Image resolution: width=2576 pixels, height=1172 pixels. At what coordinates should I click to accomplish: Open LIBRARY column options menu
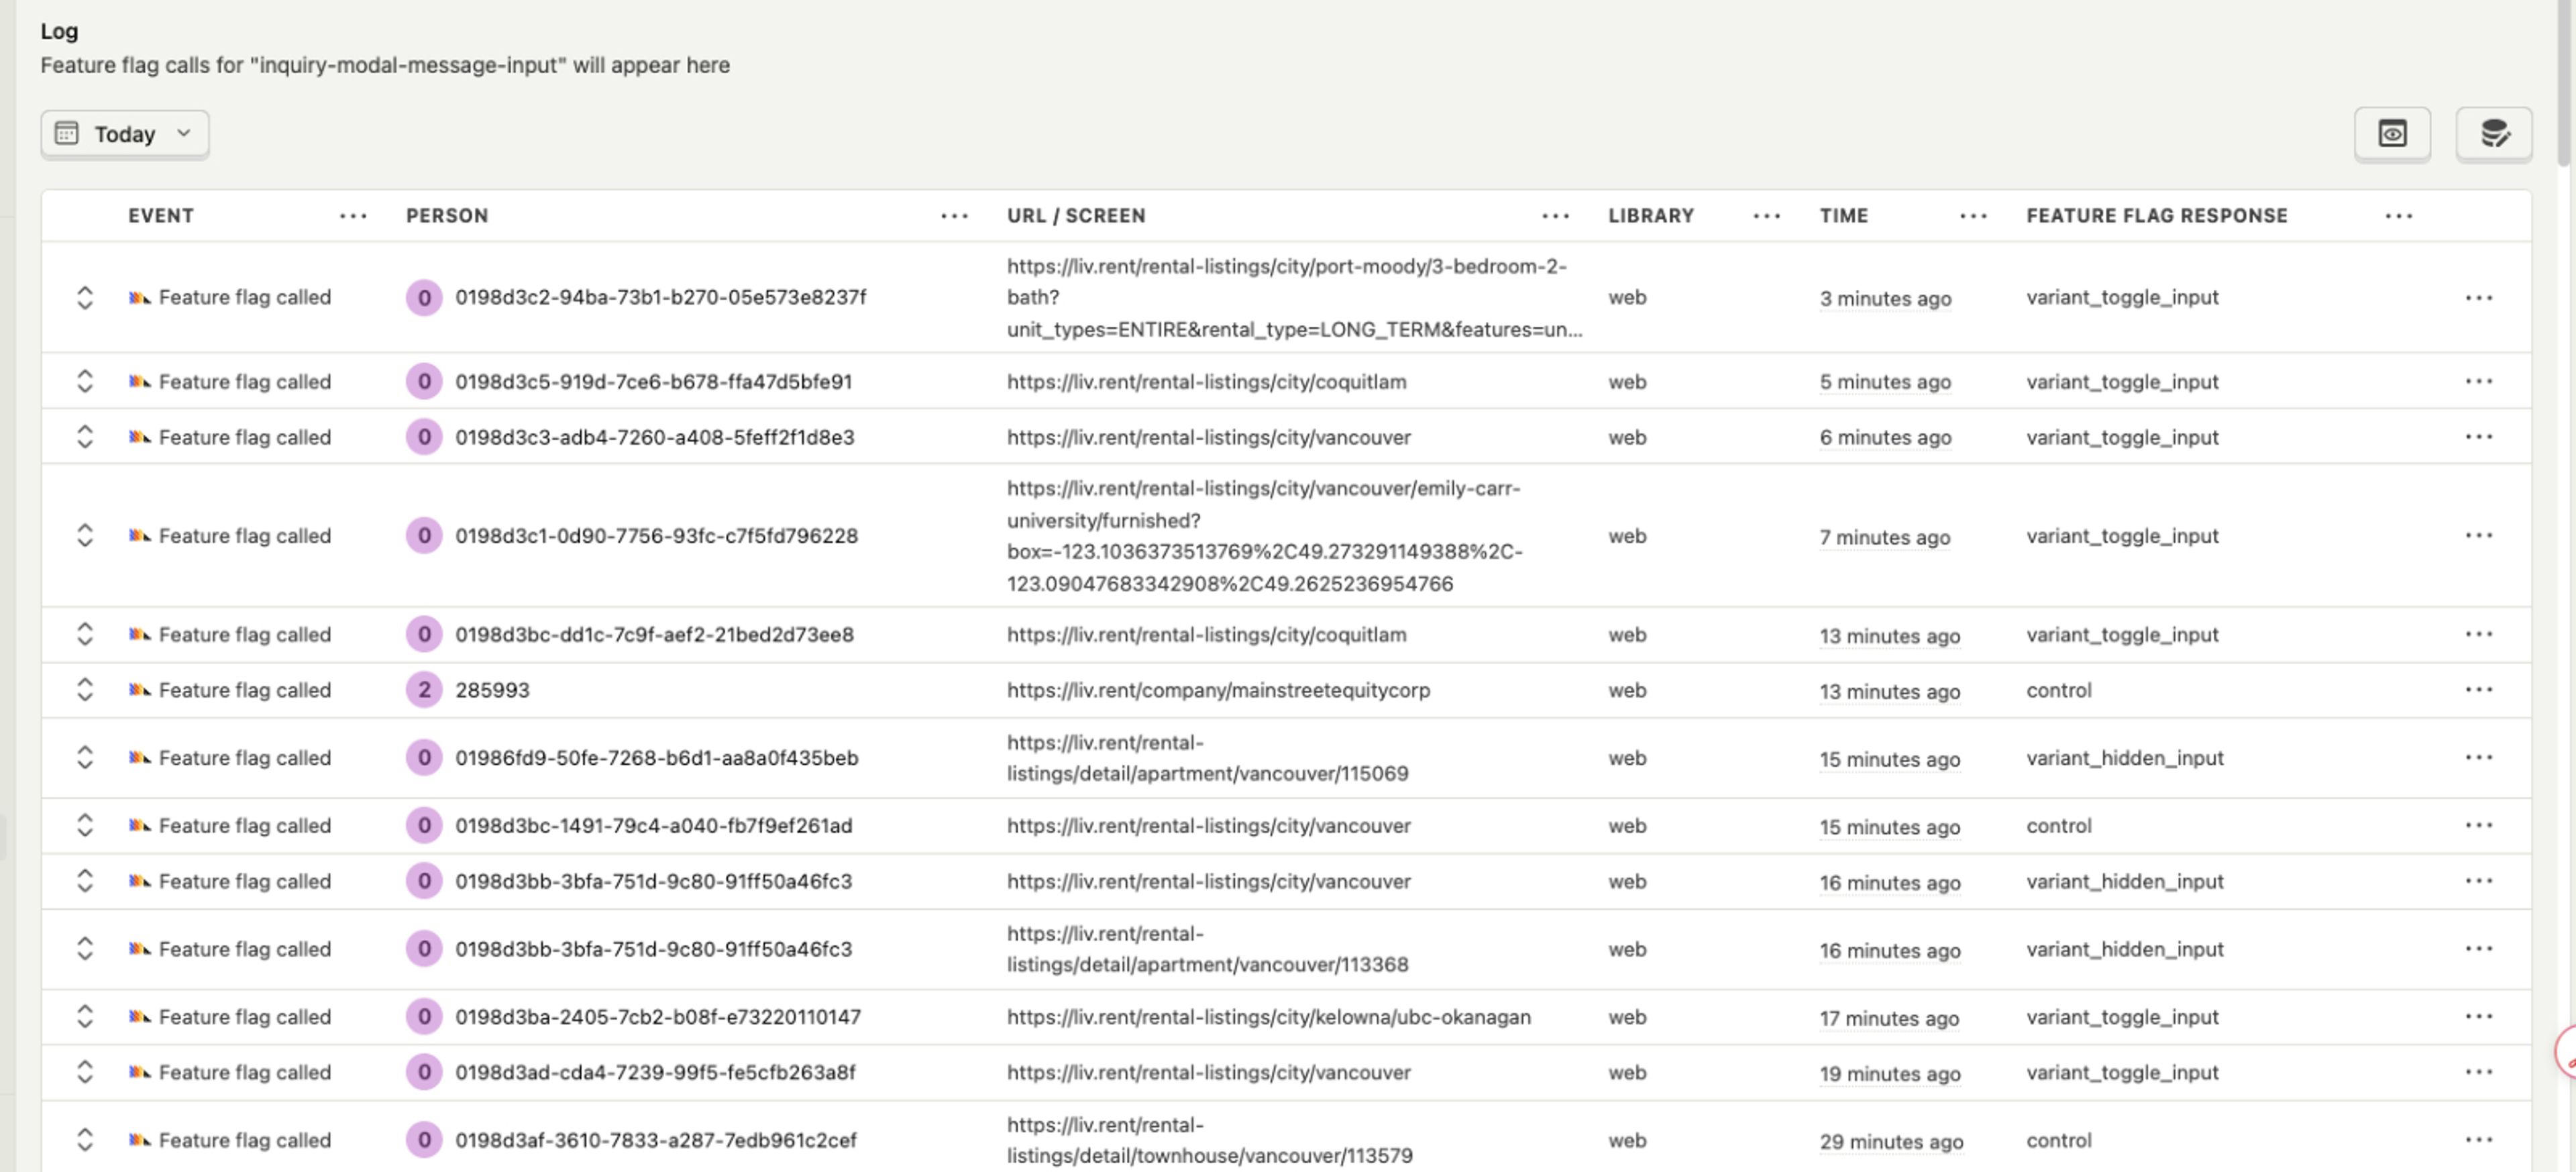1766,216
